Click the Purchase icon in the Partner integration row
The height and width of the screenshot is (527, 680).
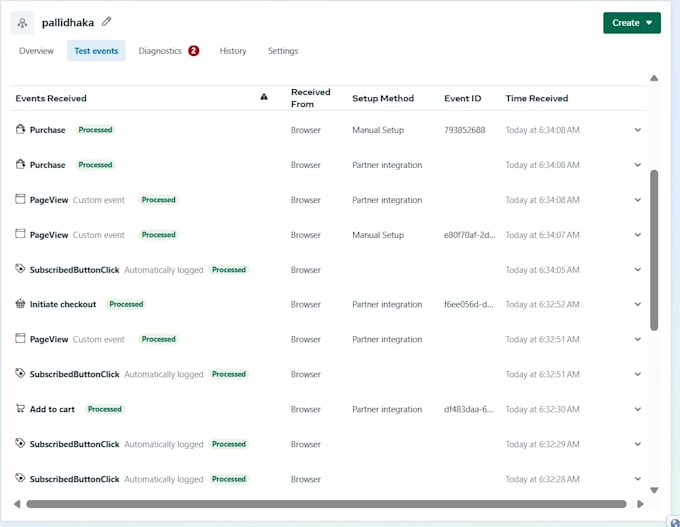20,164
